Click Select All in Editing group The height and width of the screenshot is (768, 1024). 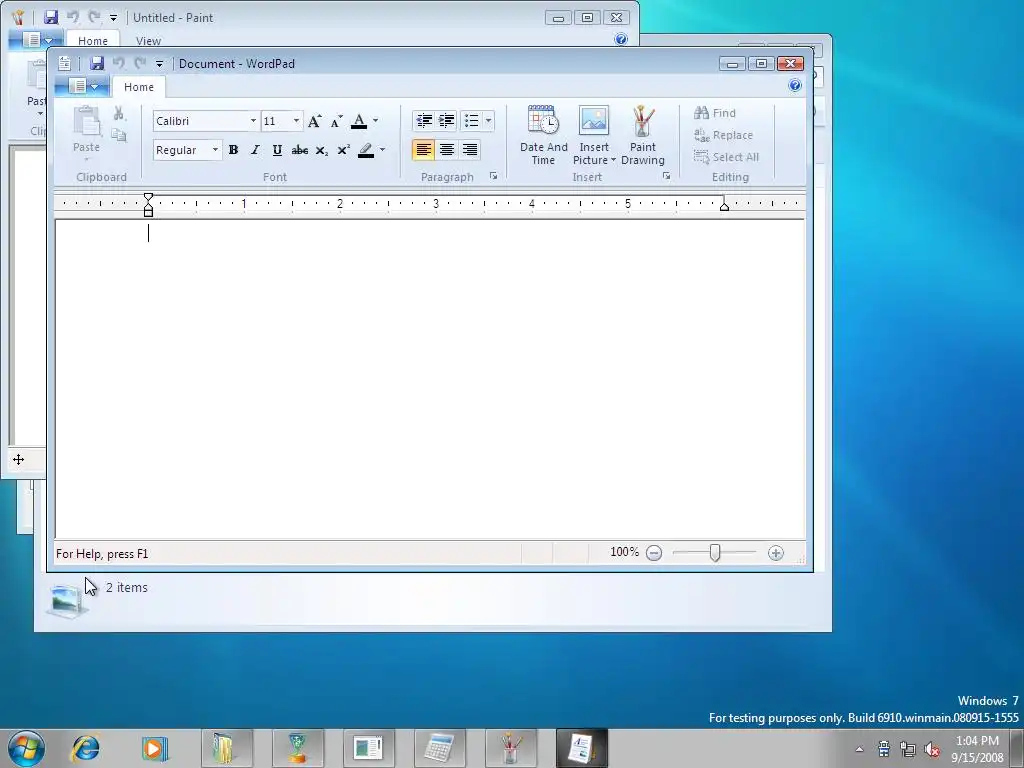pos(726,157)
